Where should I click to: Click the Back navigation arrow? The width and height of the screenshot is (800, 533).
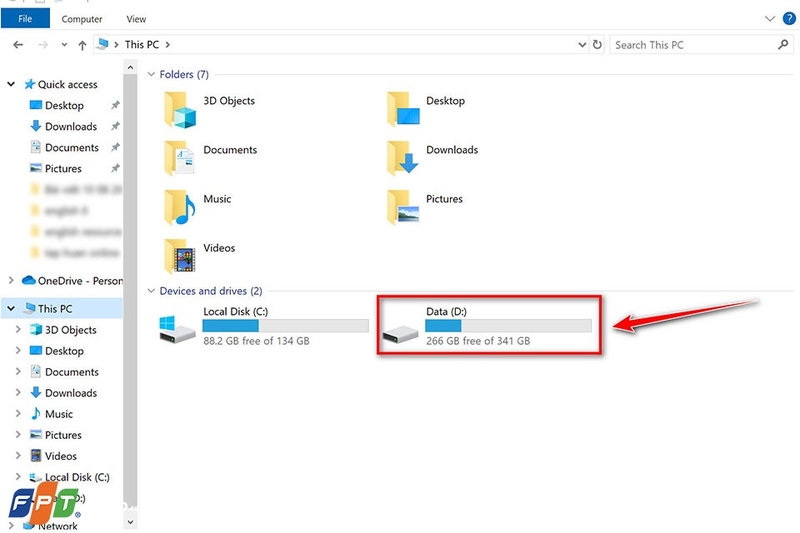click(x=18, y=45)
